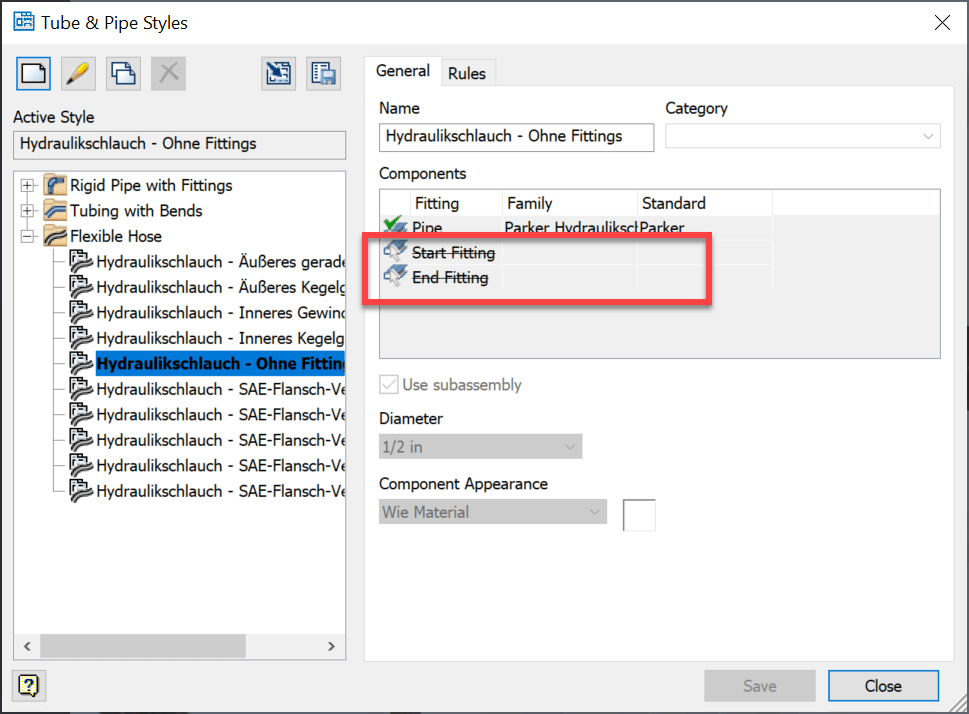Click the component appearance color swatch
Screen dimensions: 969x714
pyautogui.click(x=639, y=515)
